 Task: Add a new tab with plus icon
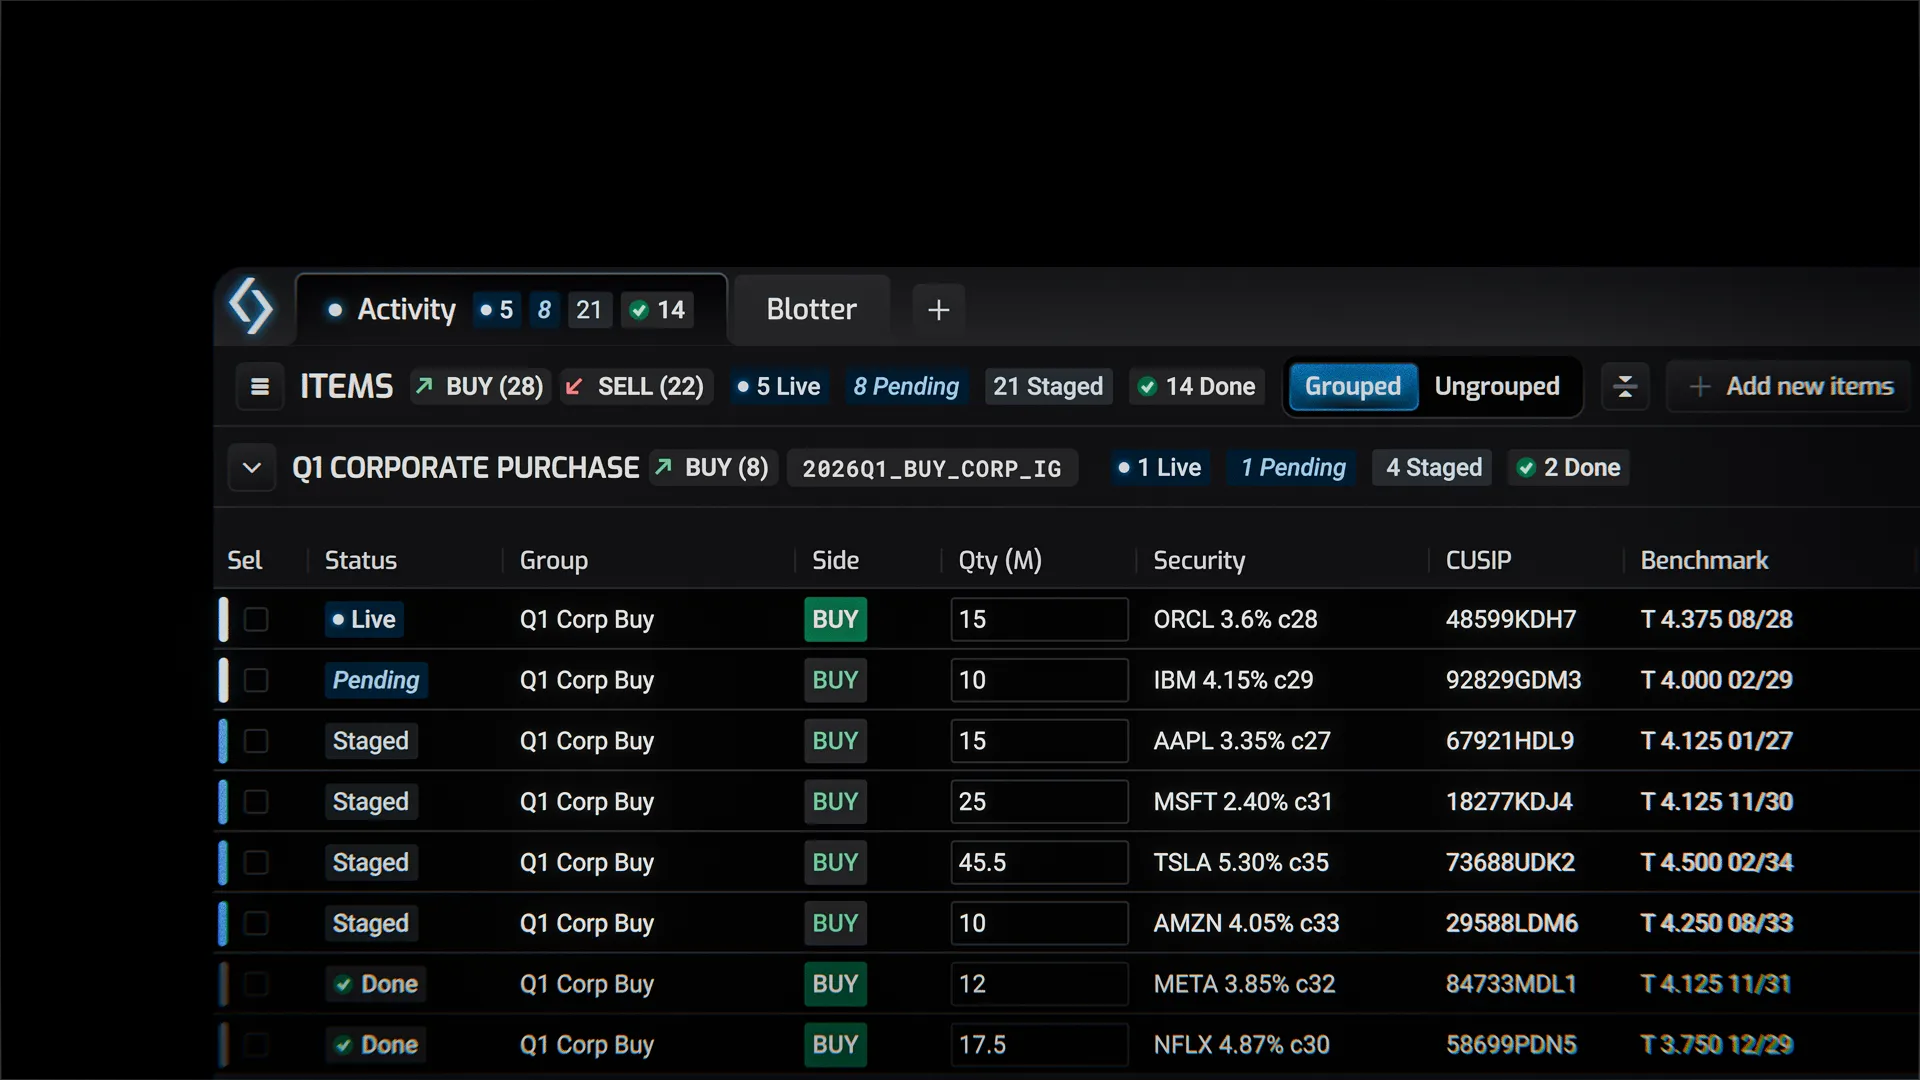(x=938, y=310)
